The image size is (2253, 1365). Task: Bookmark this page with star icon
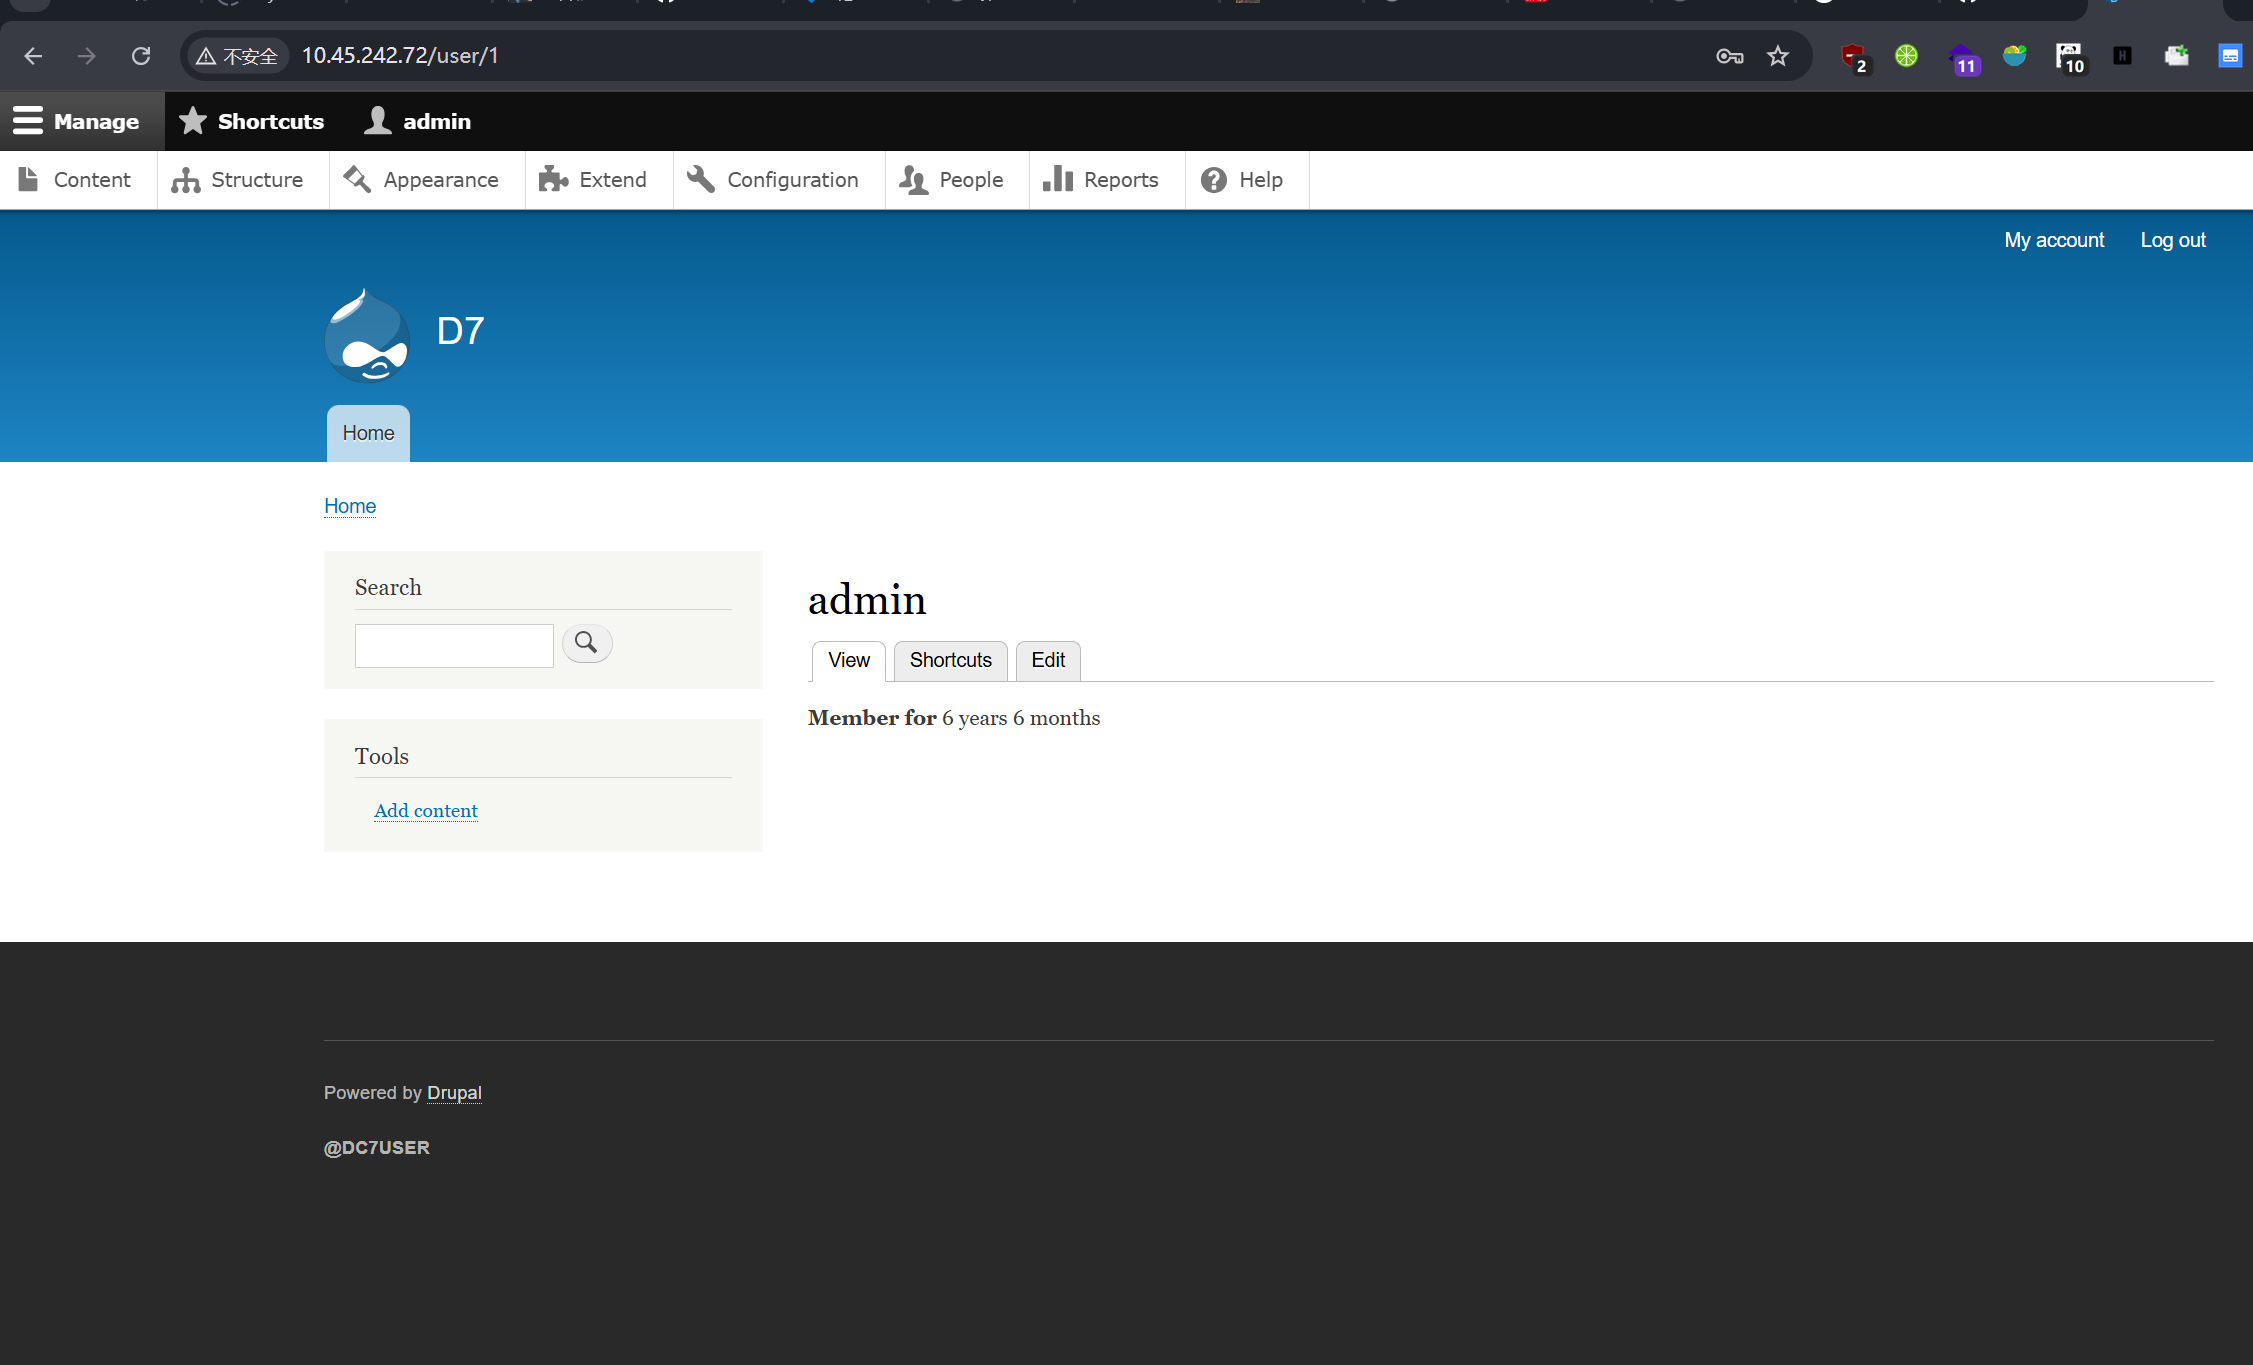point(1777,56)
